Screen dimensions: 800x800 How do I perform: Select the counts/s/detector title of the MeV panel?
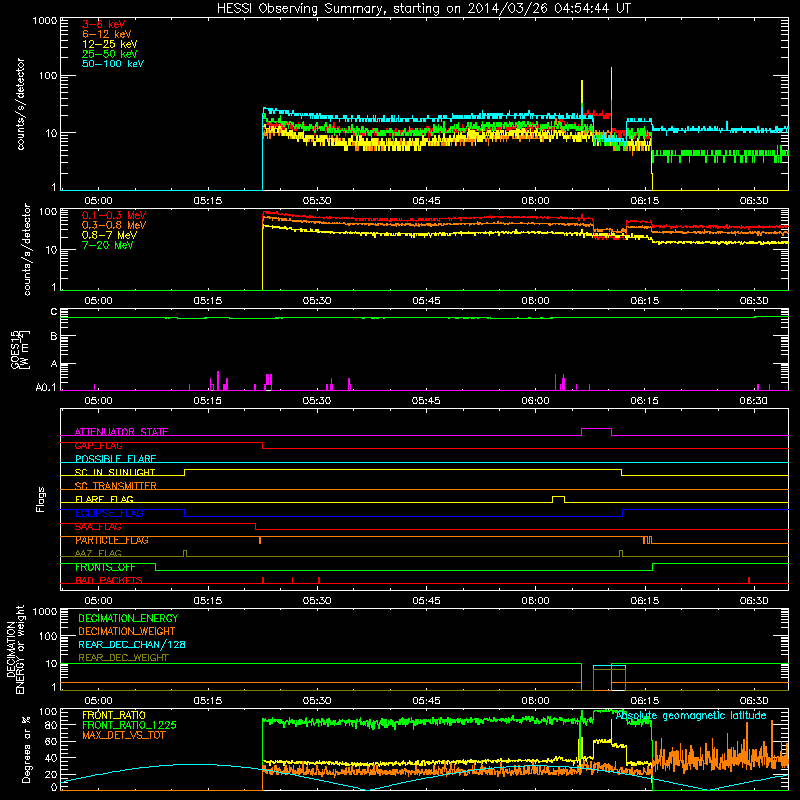click(27, 249)
